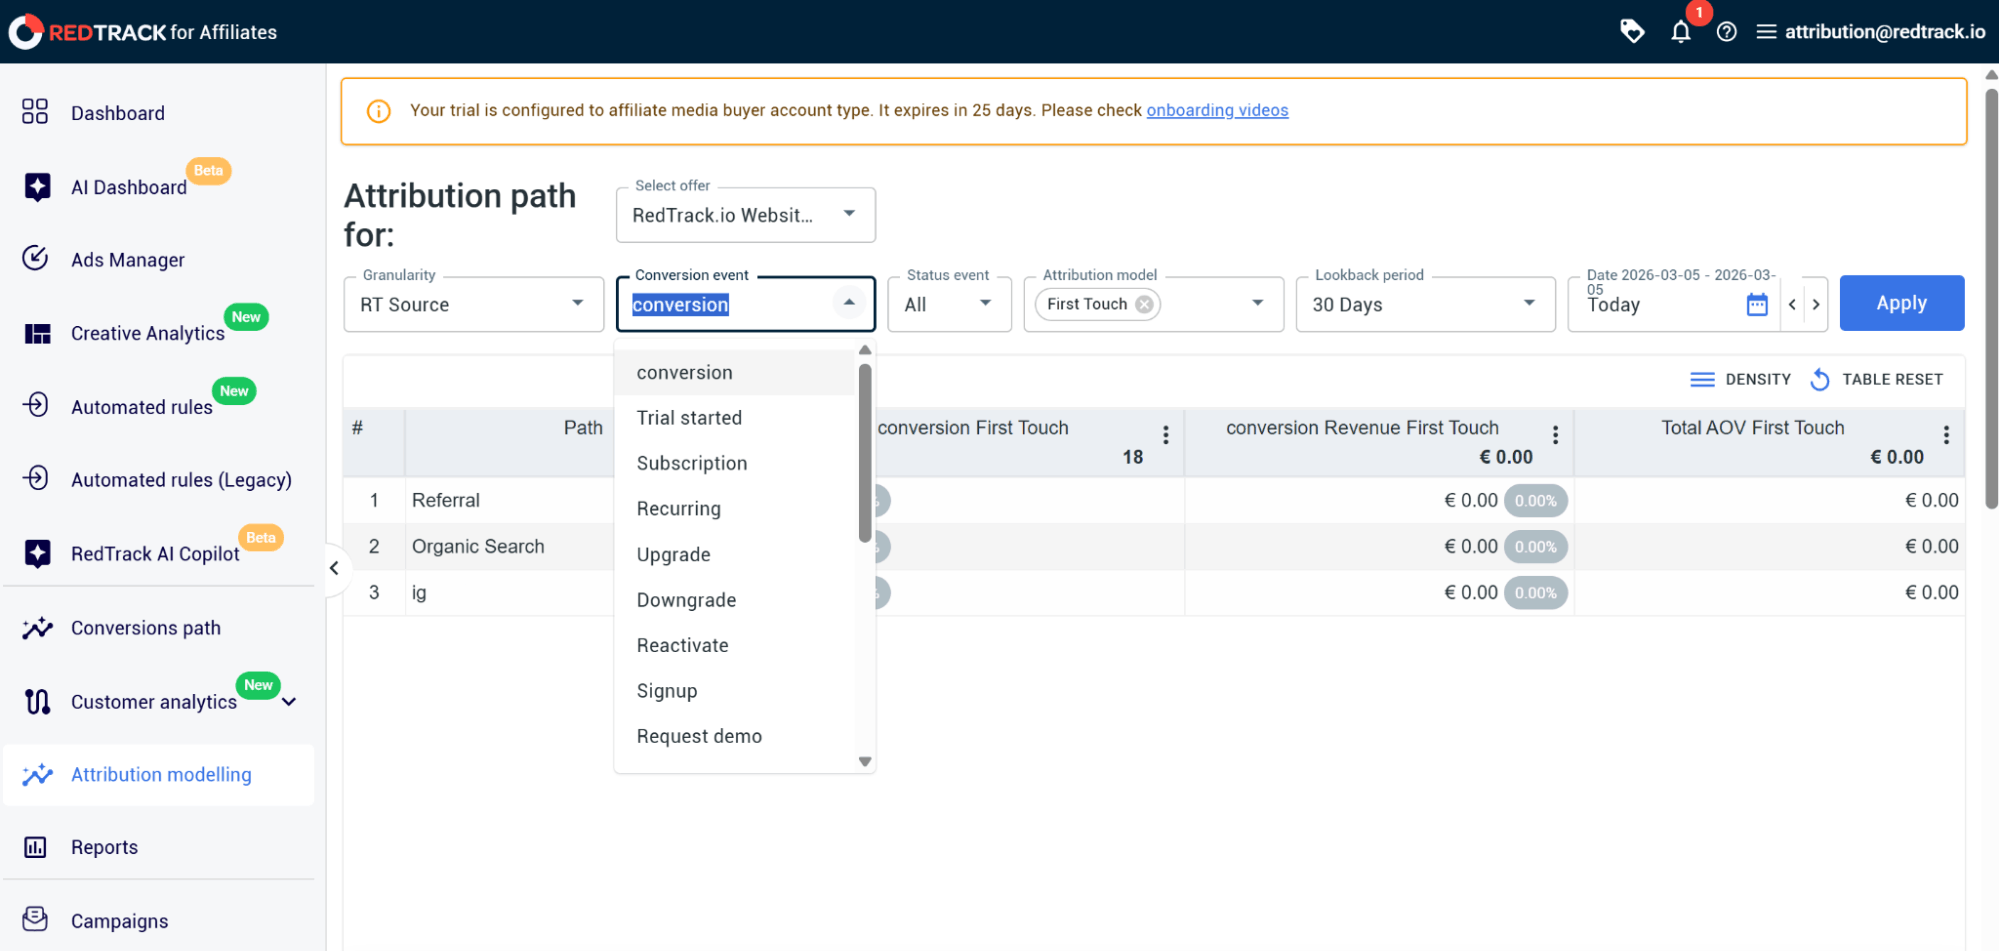Go to previous date with left arrow
The image size is (1999, 951).
1792,304
